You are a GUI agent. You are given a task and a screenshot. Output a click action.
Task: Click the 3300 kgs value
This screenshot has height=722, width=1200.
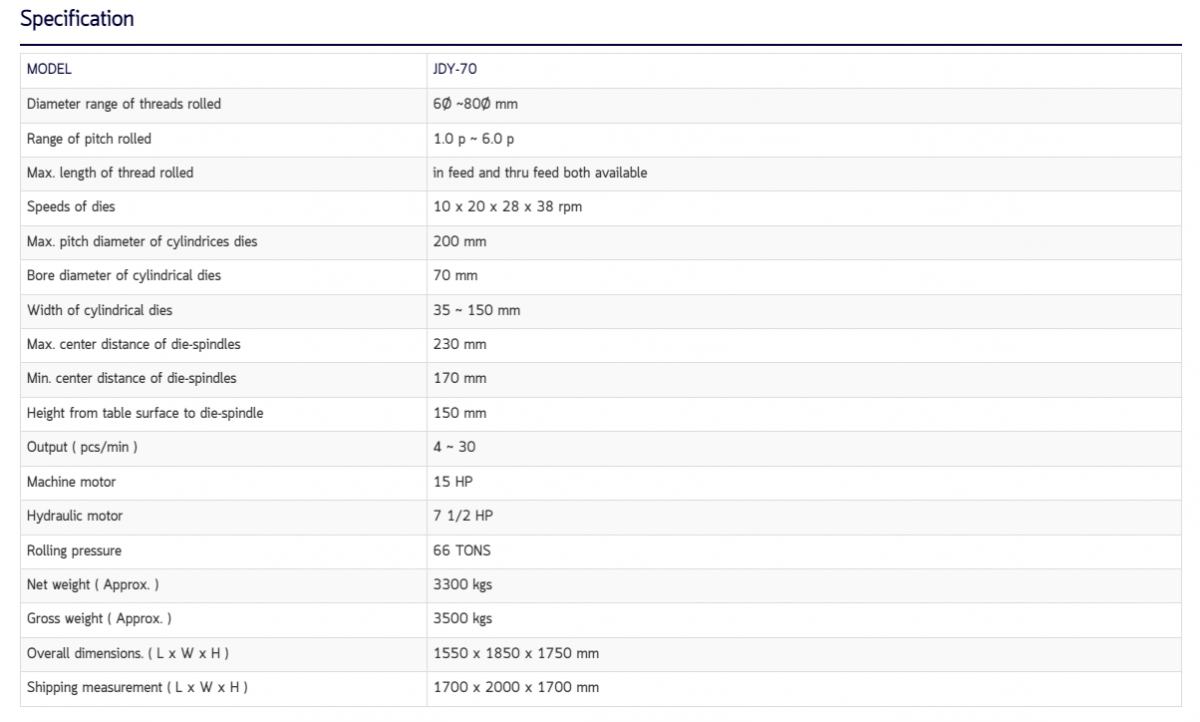pos(462,584)
